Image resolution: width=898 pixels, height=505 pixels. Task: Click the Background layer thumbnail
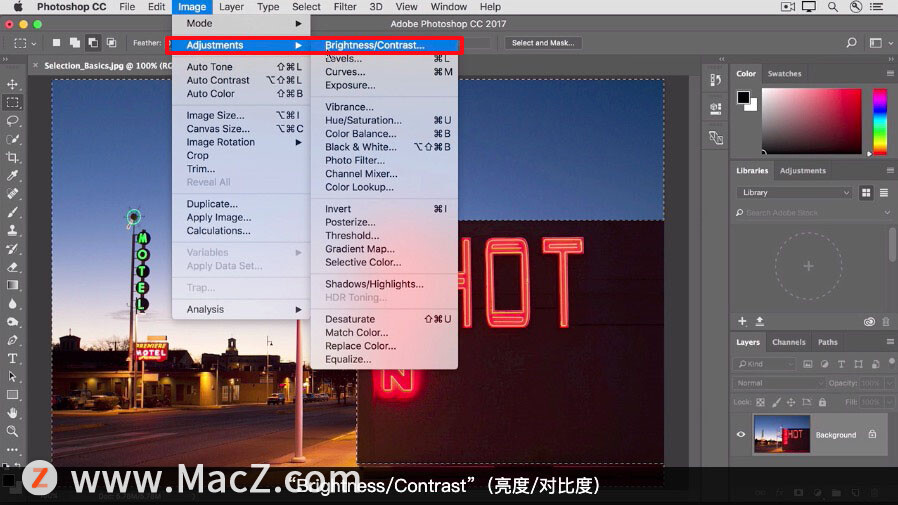(x=782, y=435)
